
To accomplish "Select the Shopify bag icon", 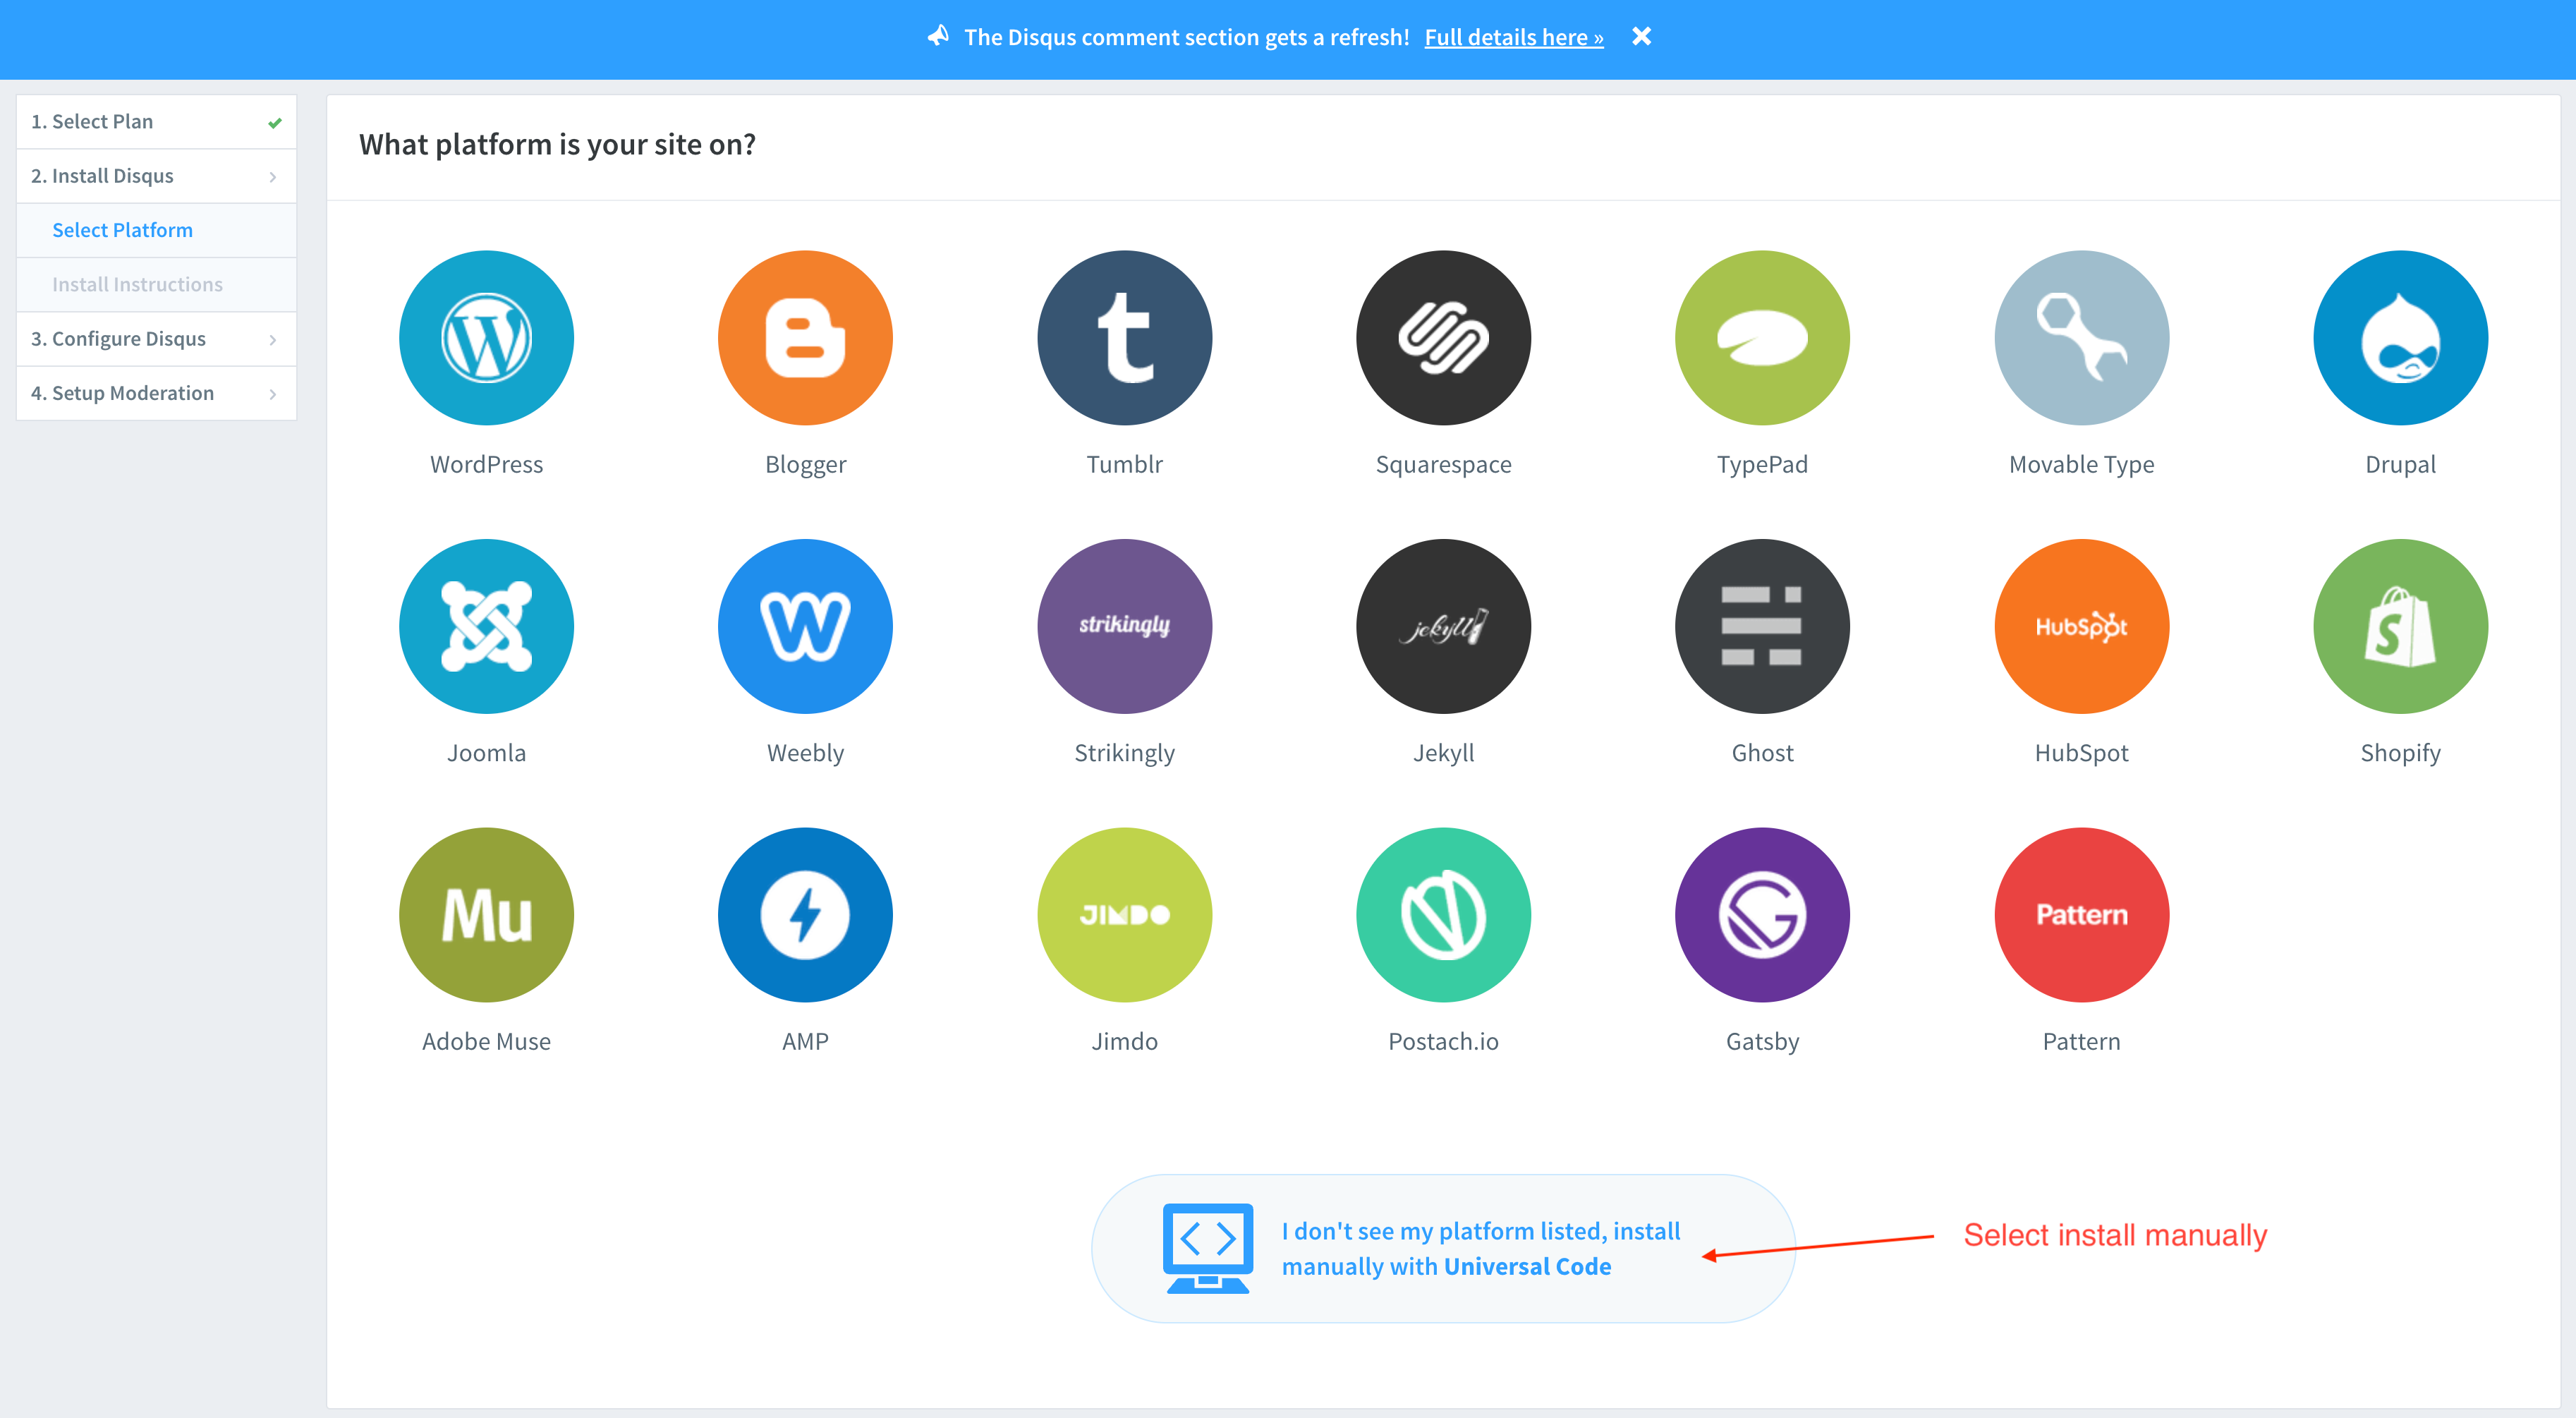I will pyautogui.click(x=2400, y=626).
